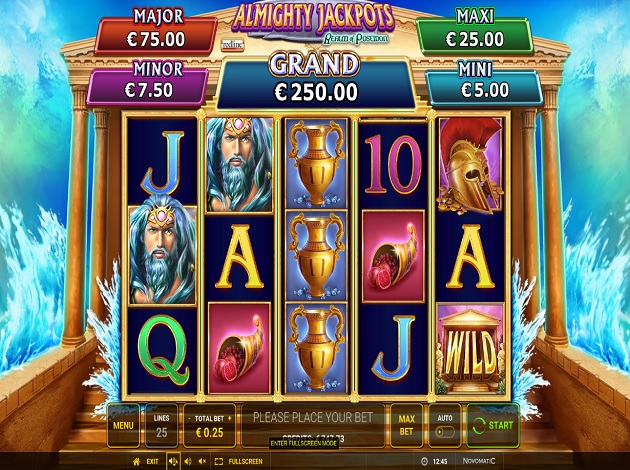Screen dimensions: 630x470
Task: Click the fullscreen brackets icon
Action: (x=219, y=461)
